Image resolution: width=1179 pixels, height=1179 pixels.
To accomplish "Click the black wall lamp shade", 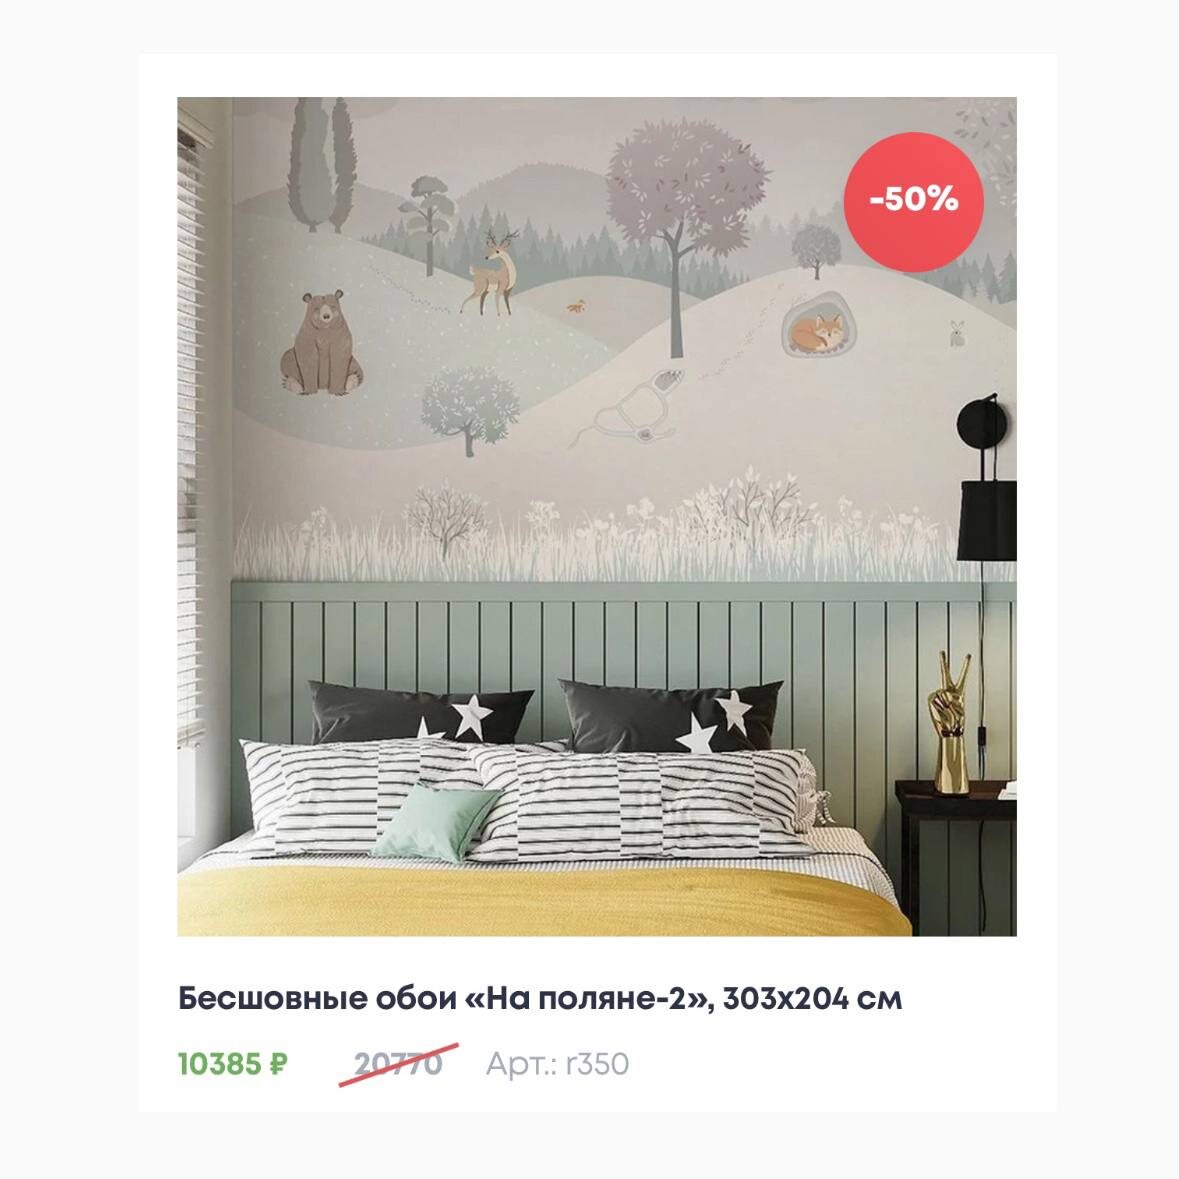I will pyautogui.click(x=986, y=520).
